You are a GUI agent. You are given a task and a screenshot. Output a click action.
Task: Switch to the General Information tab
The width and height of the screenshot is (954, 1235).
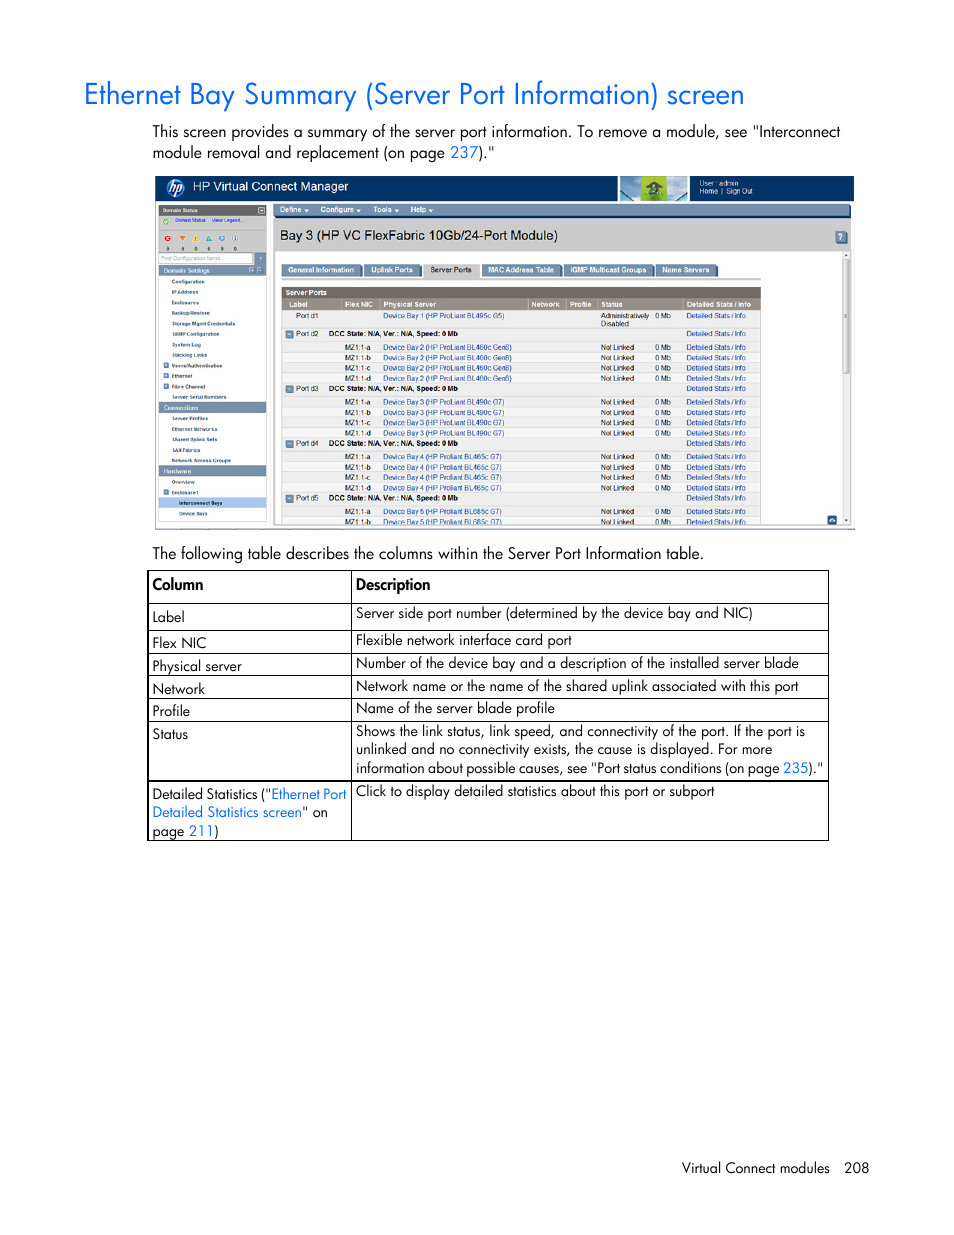point(321,270)
